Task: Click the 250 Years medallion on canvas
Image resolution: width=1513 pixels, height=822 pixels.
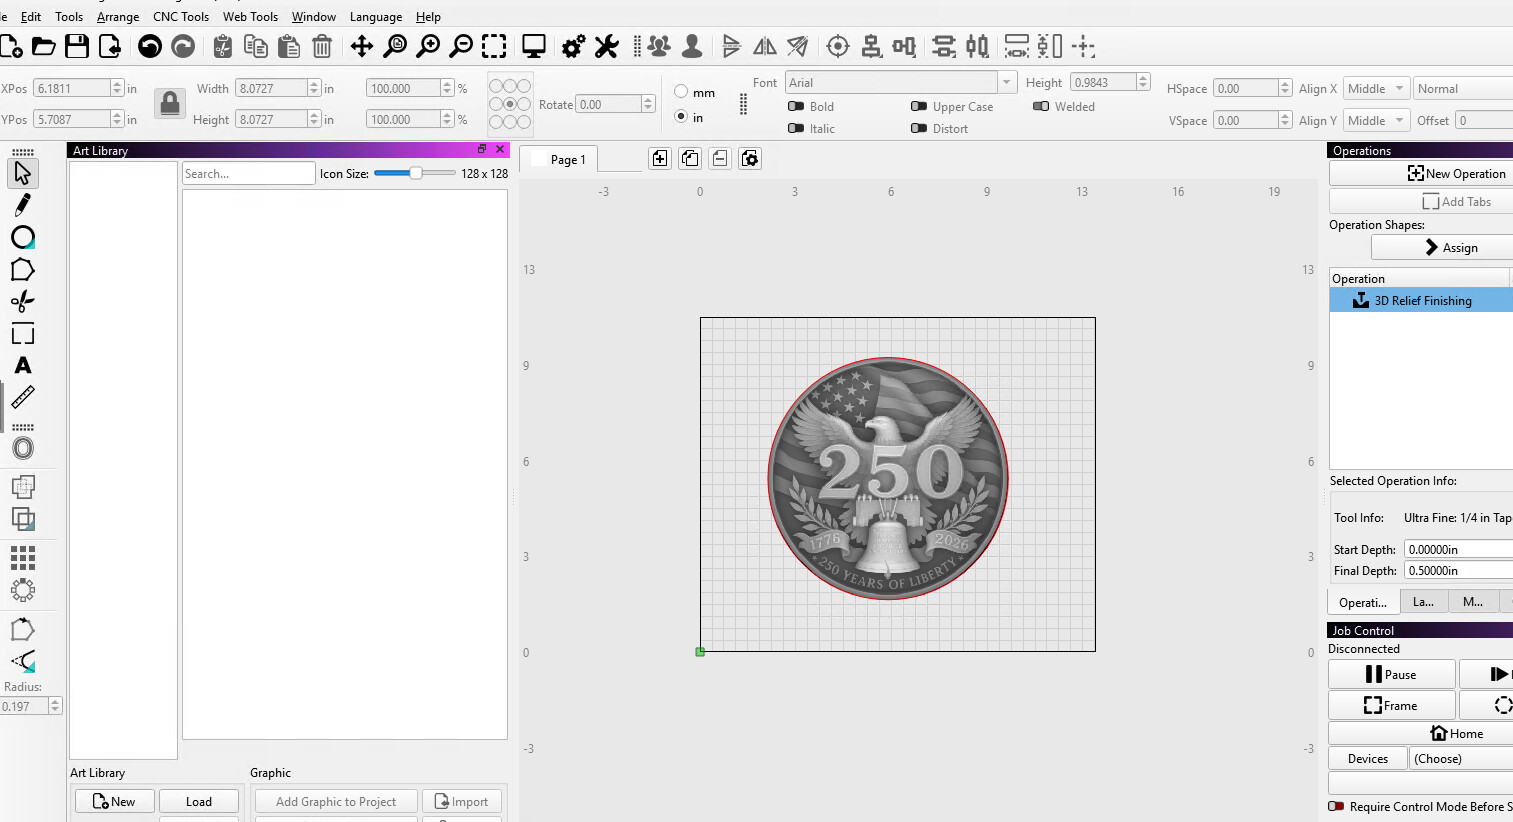Action: point(888,478)
